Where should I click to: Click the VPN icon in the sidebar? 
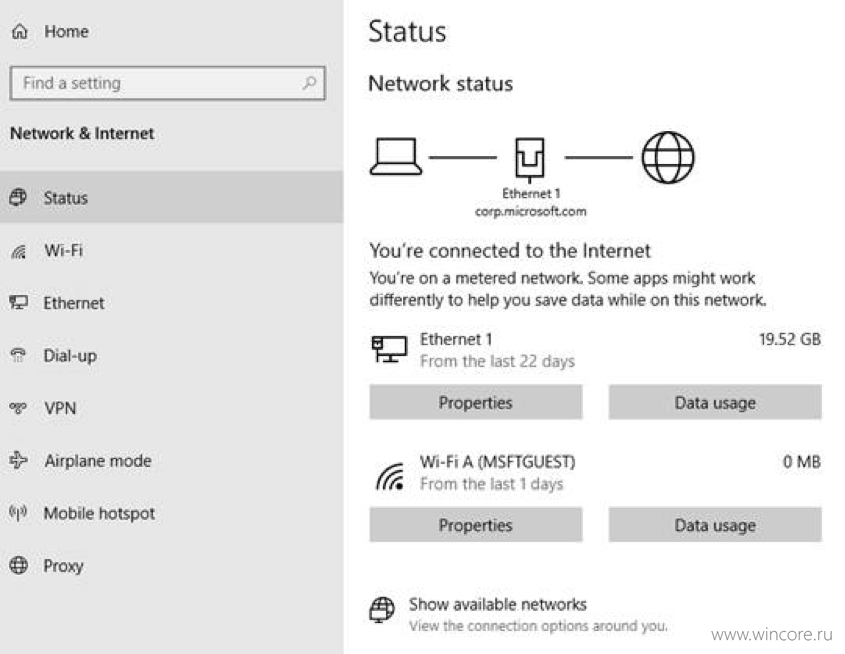tap(18, 408)
